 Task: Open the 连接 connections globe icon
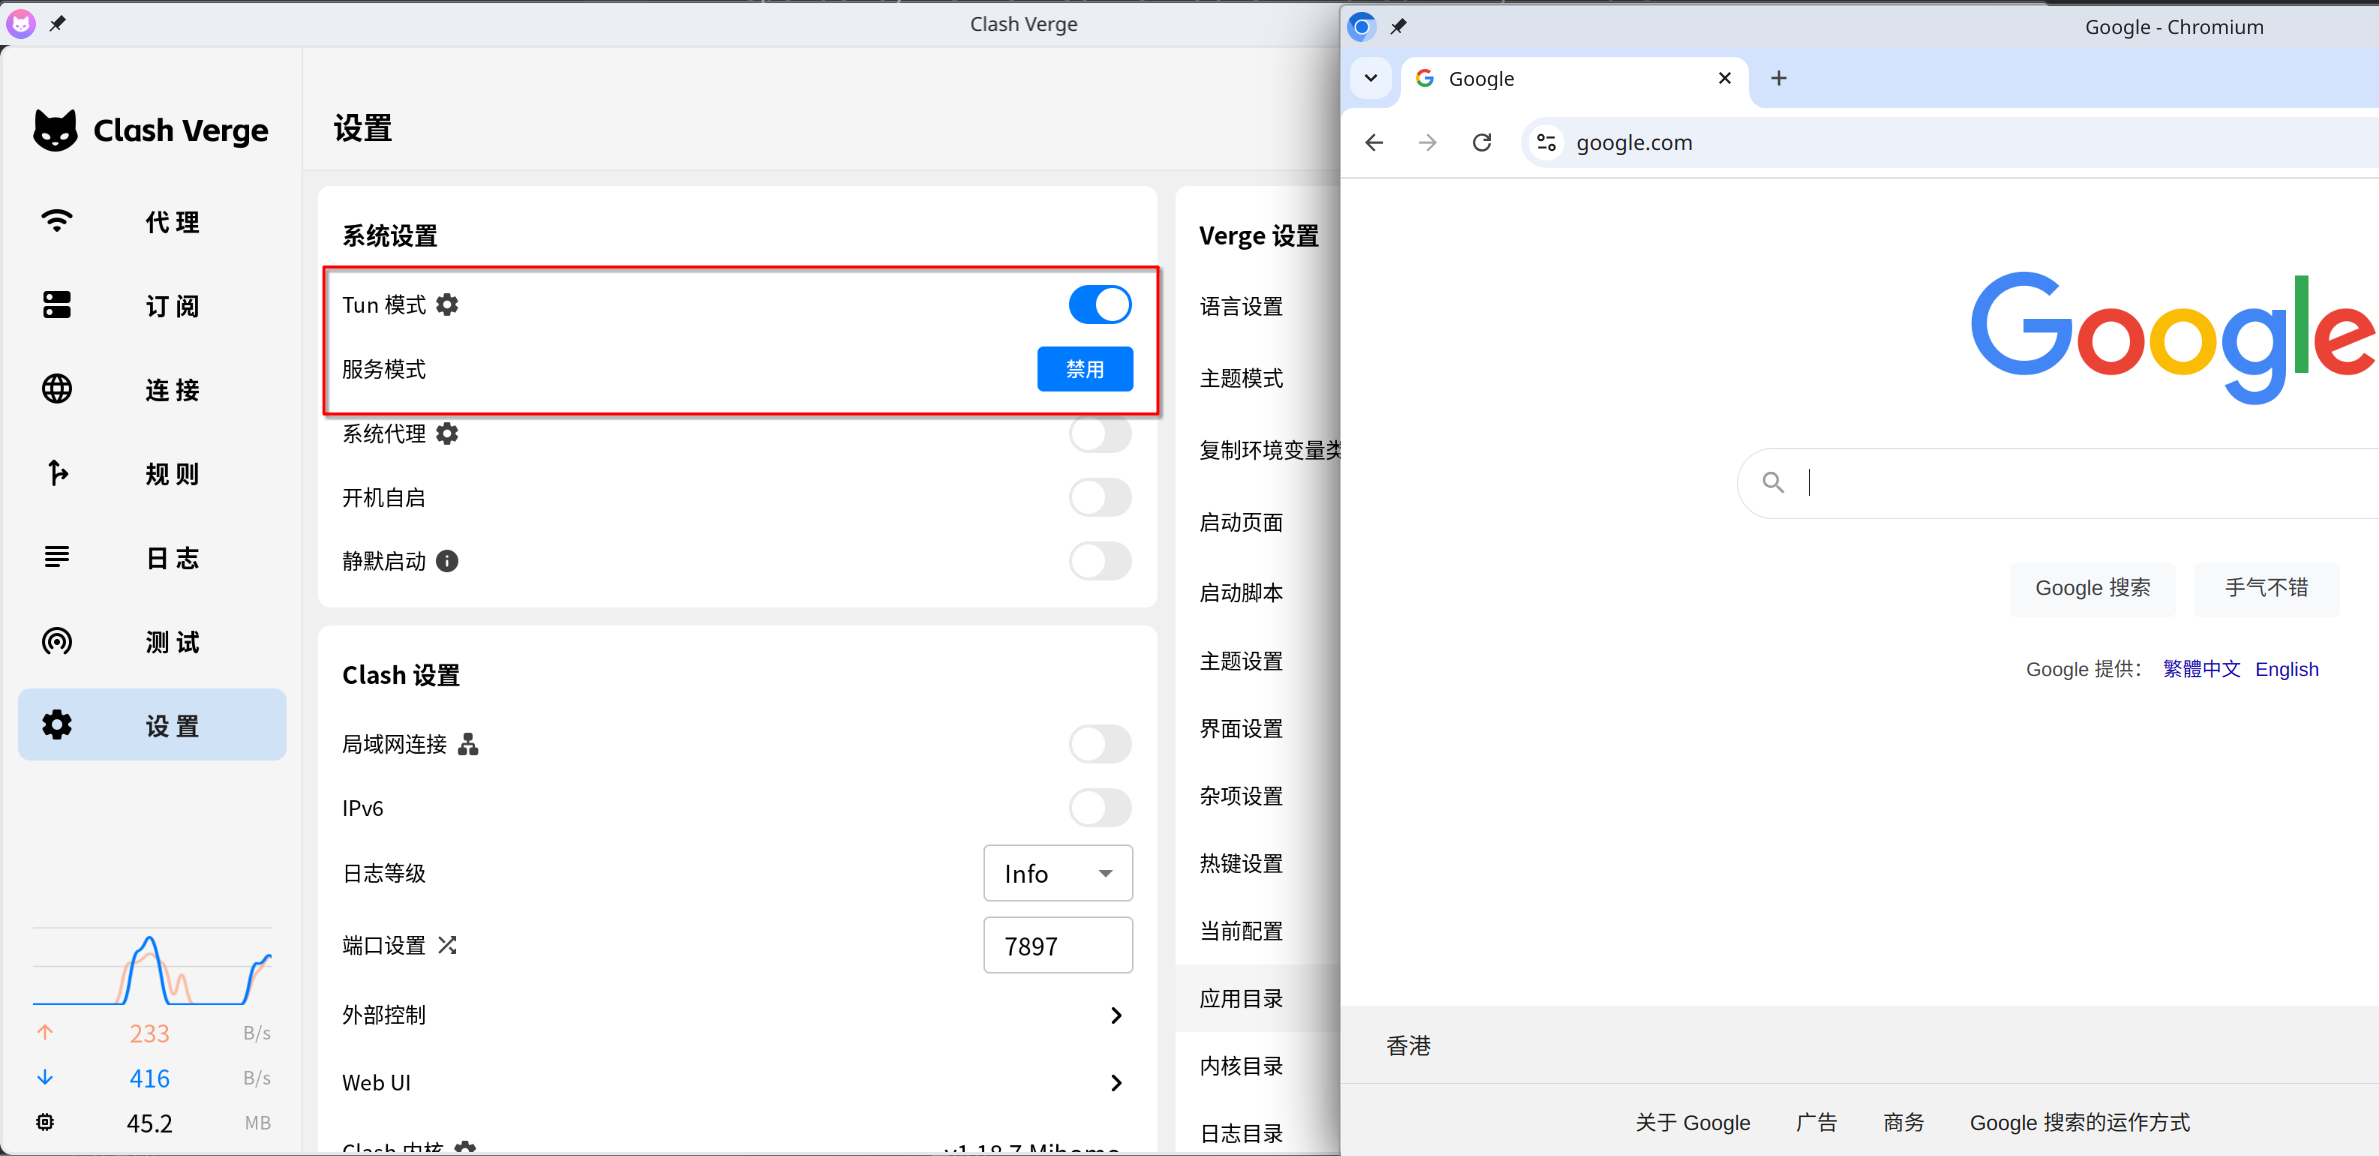[x=57, y=389]
